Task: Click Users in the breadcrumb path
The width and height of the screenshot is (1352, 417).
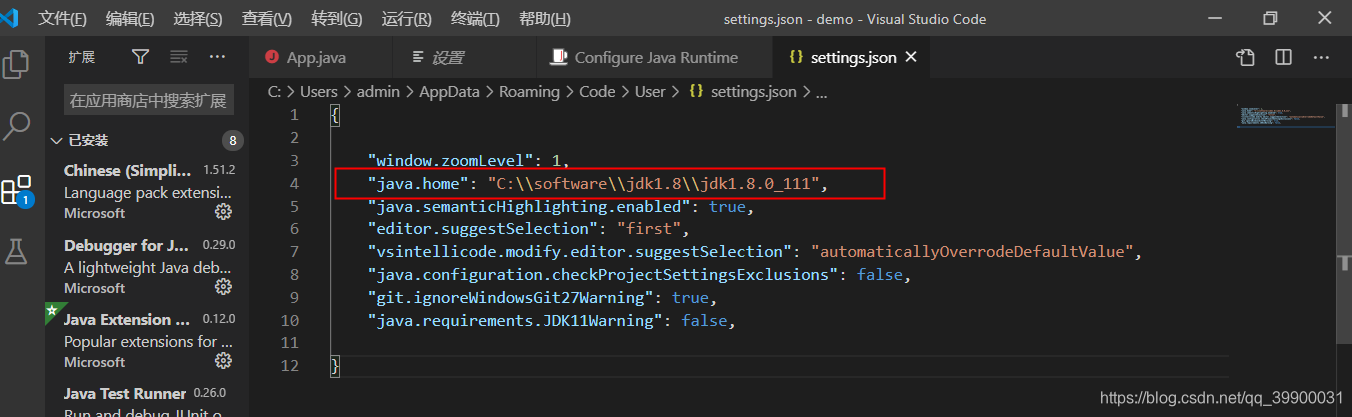Action: click(x=319, y=91)
